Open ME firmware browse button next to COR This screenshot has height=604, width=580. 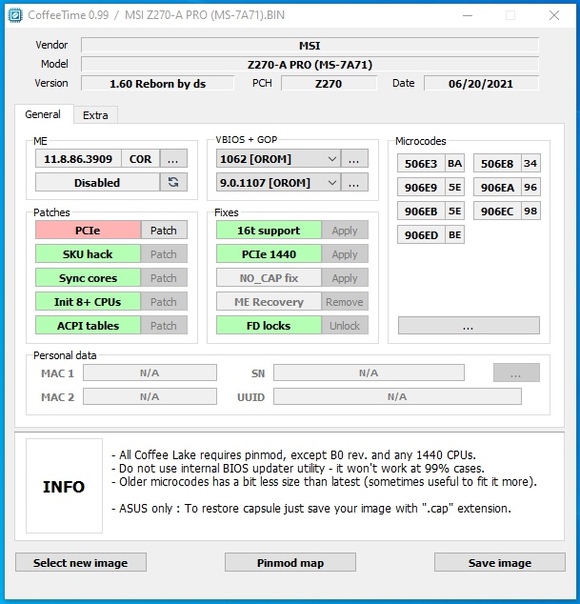(x=174, y=159)
